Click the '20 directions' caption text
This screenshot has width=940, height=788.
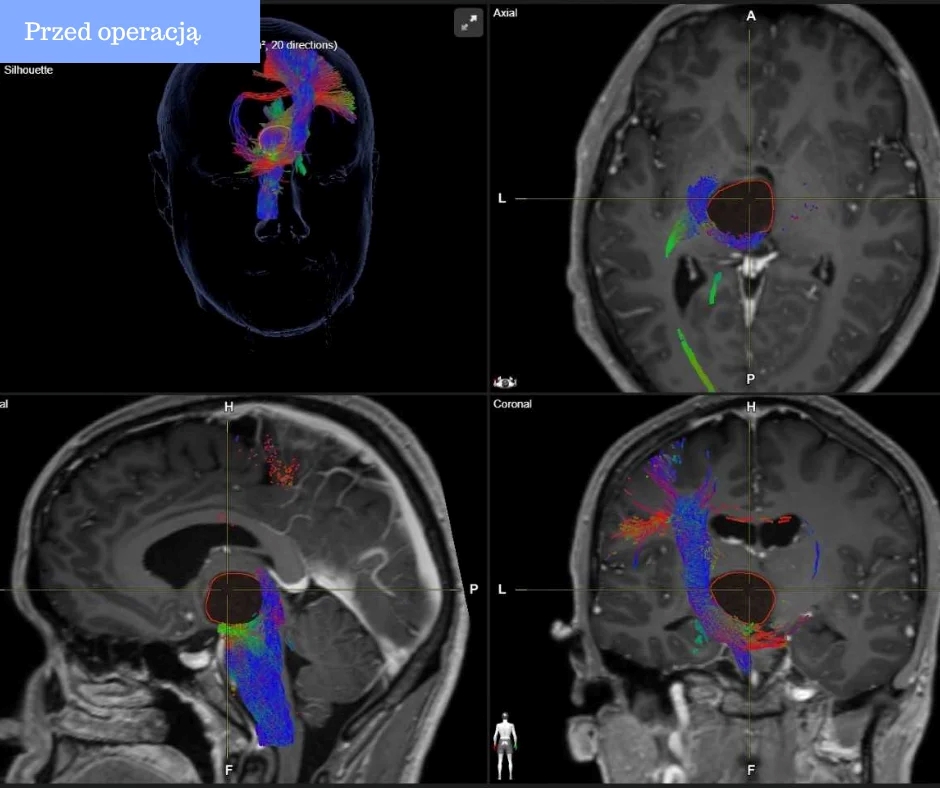click(x=302, y=45)
